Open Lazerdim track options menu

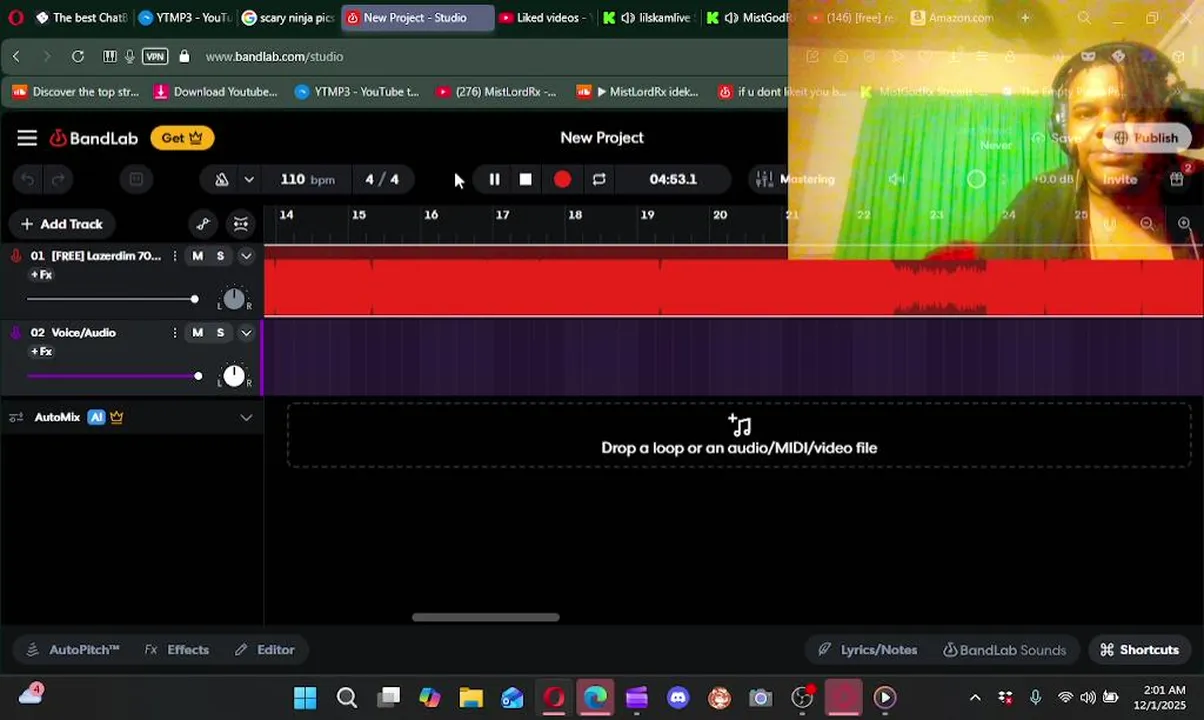[175, 256]
